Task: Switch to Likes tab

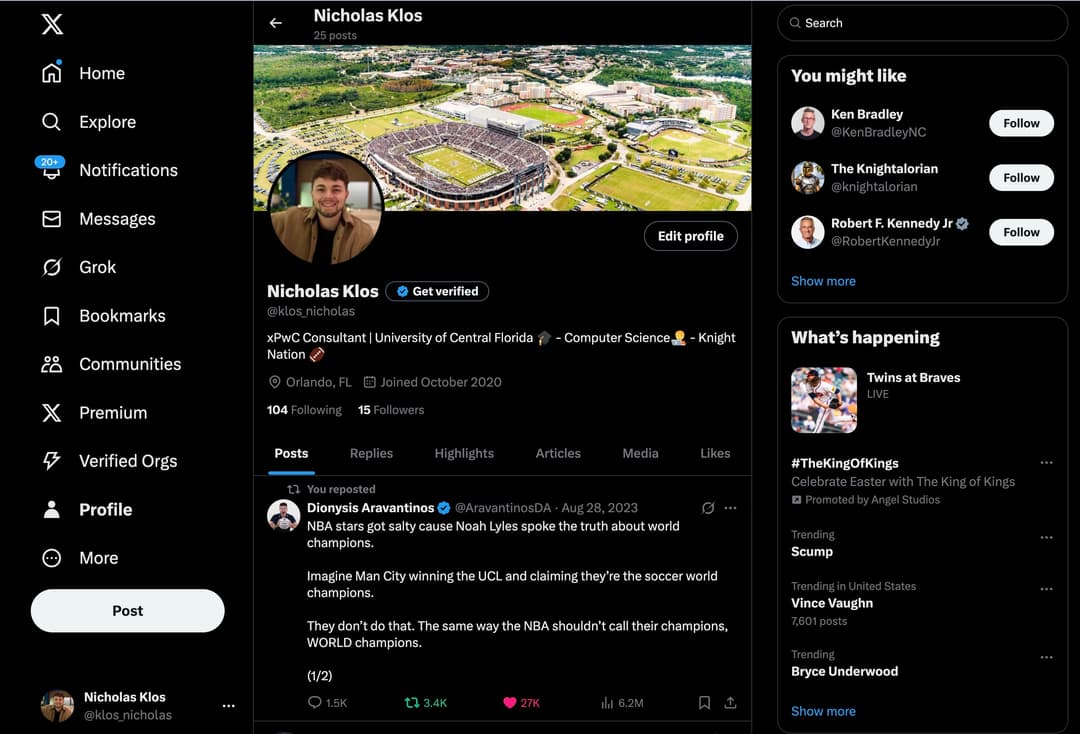Action: coord(715,454)
